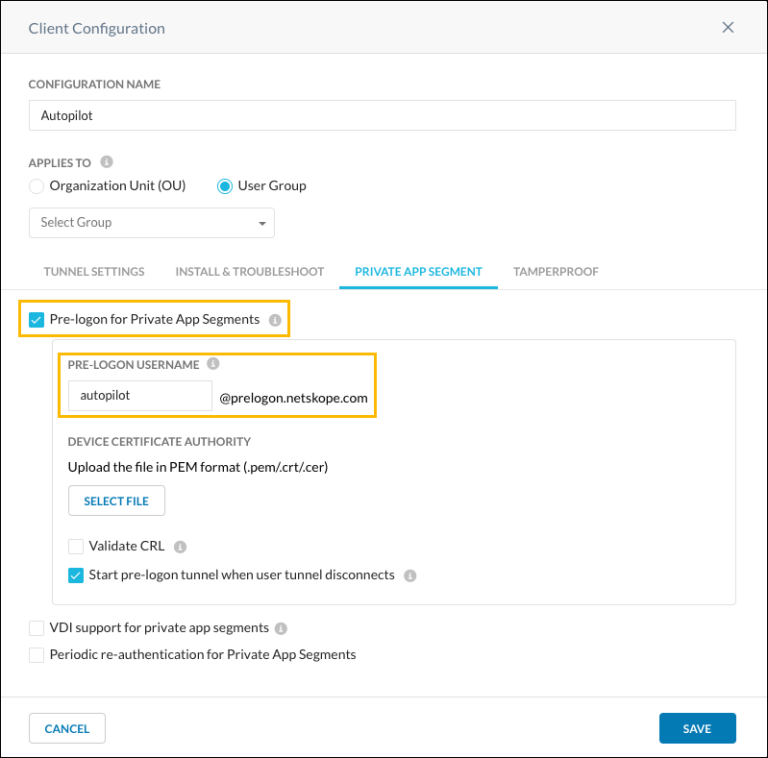Screen dimensions: 768x758
Task: Click the Cancel button
Action: [67, 728]
